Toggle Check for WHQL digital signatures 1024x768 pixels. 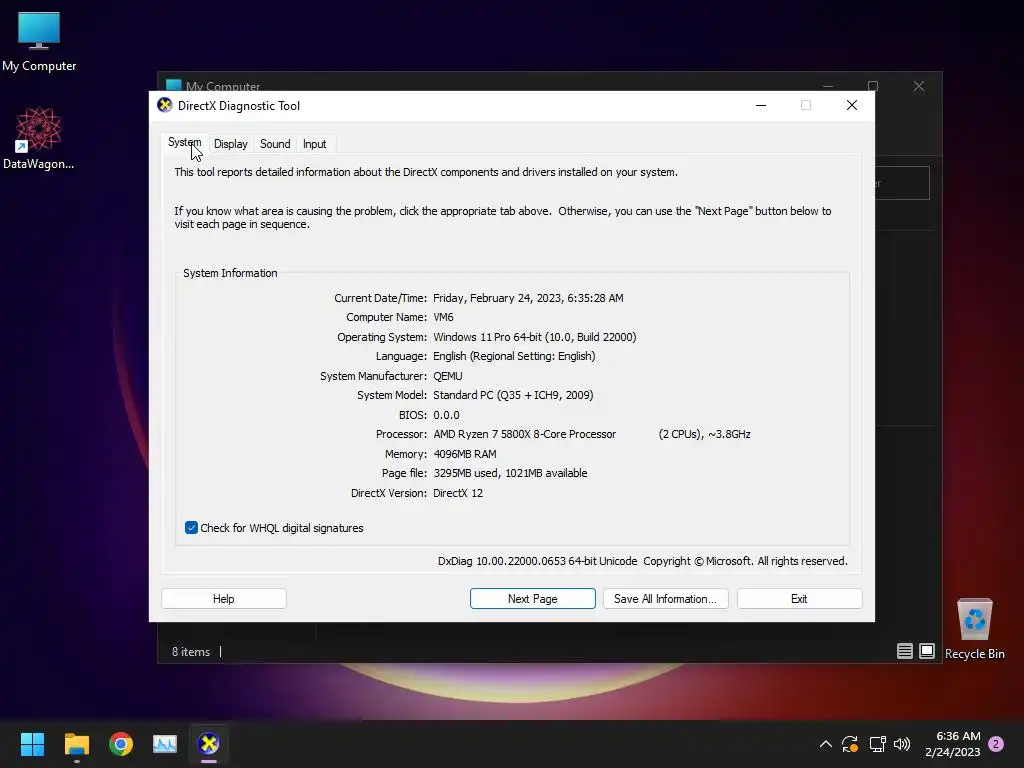[191, 528]
